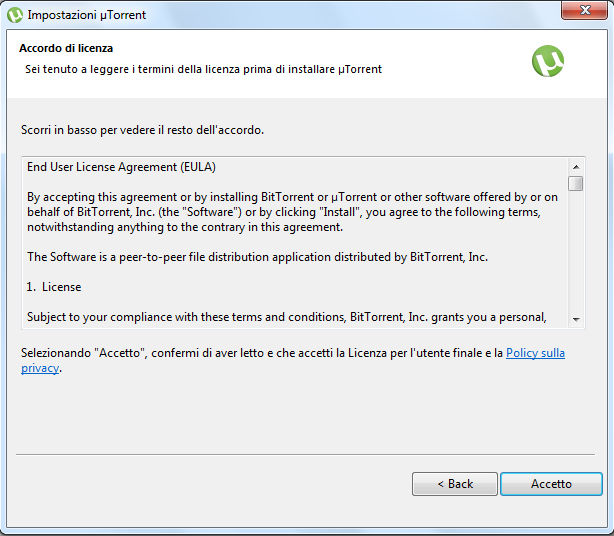614x536 pixels.
Task: Click the EULA scrollbar thumb
Action: [x=576, y=184]
